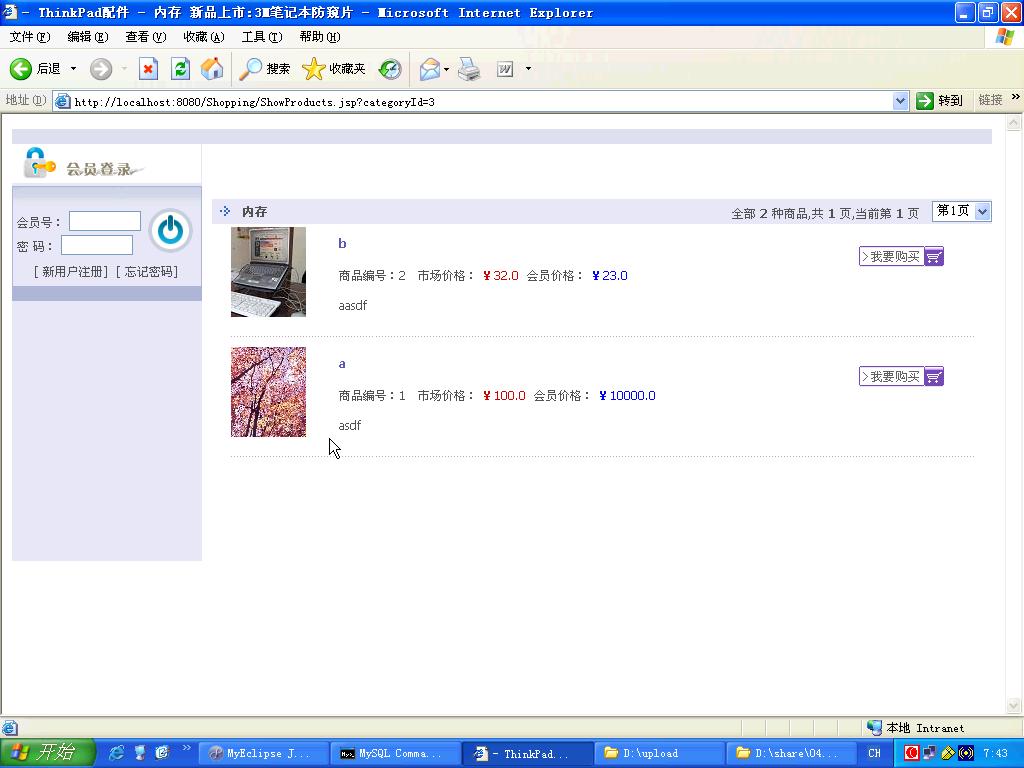This screenshot has height=768, width=1024.
Task: Go to Home page icon
Action: tap(212, 69)
